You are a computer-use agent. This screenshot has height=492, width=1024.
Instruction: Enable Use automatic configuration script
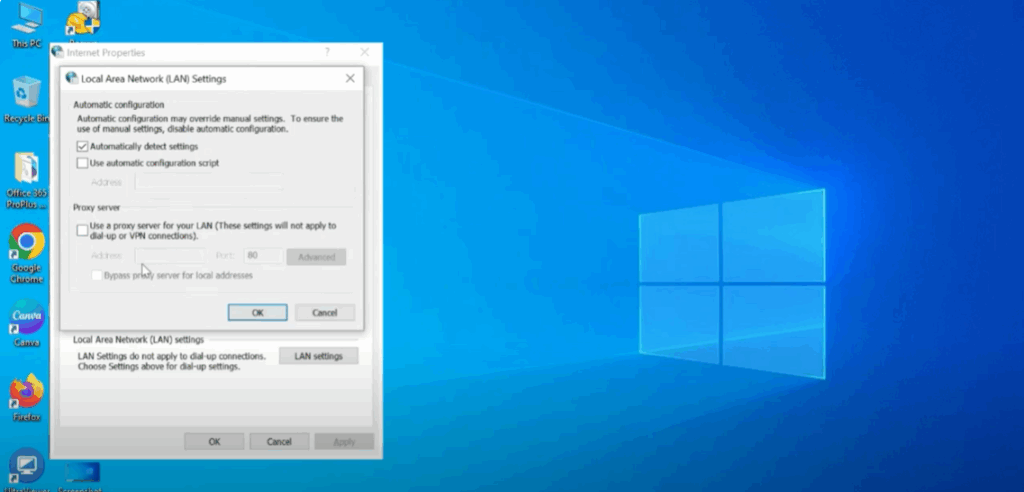tap(82, 163)
